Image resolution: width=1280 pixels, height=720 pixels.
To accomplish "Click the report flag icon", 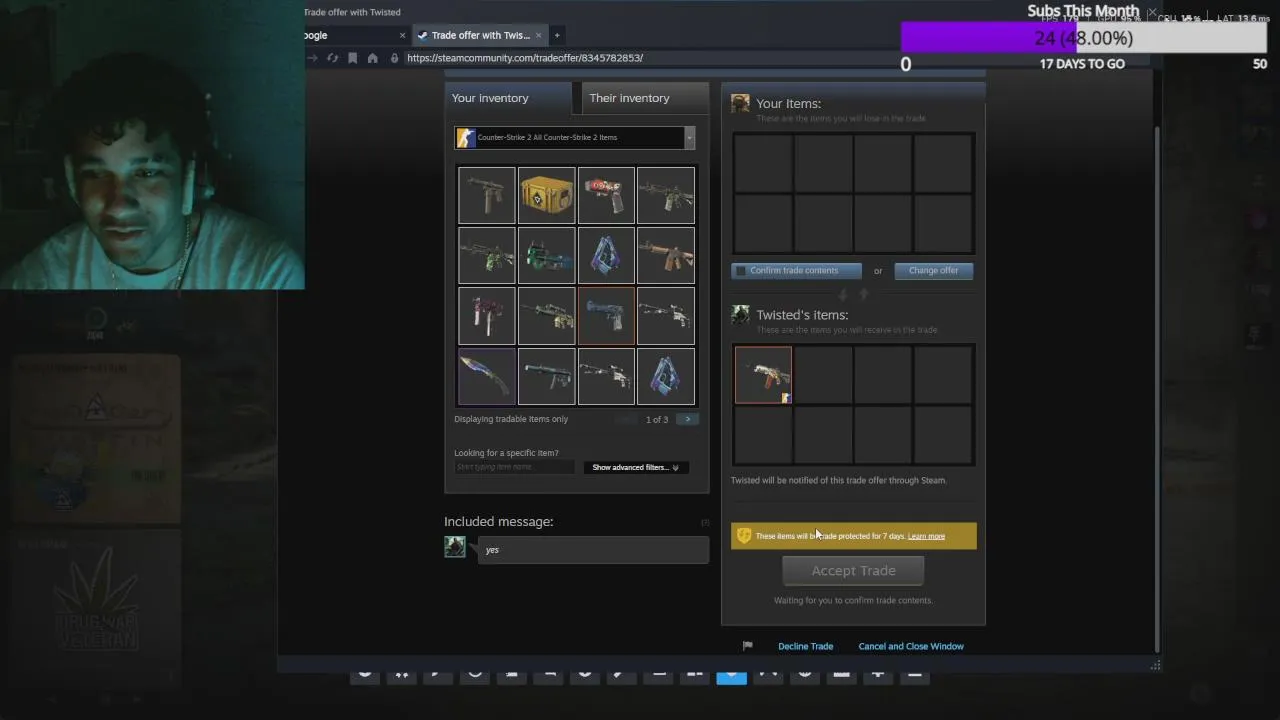I will (x=747, y=646).
